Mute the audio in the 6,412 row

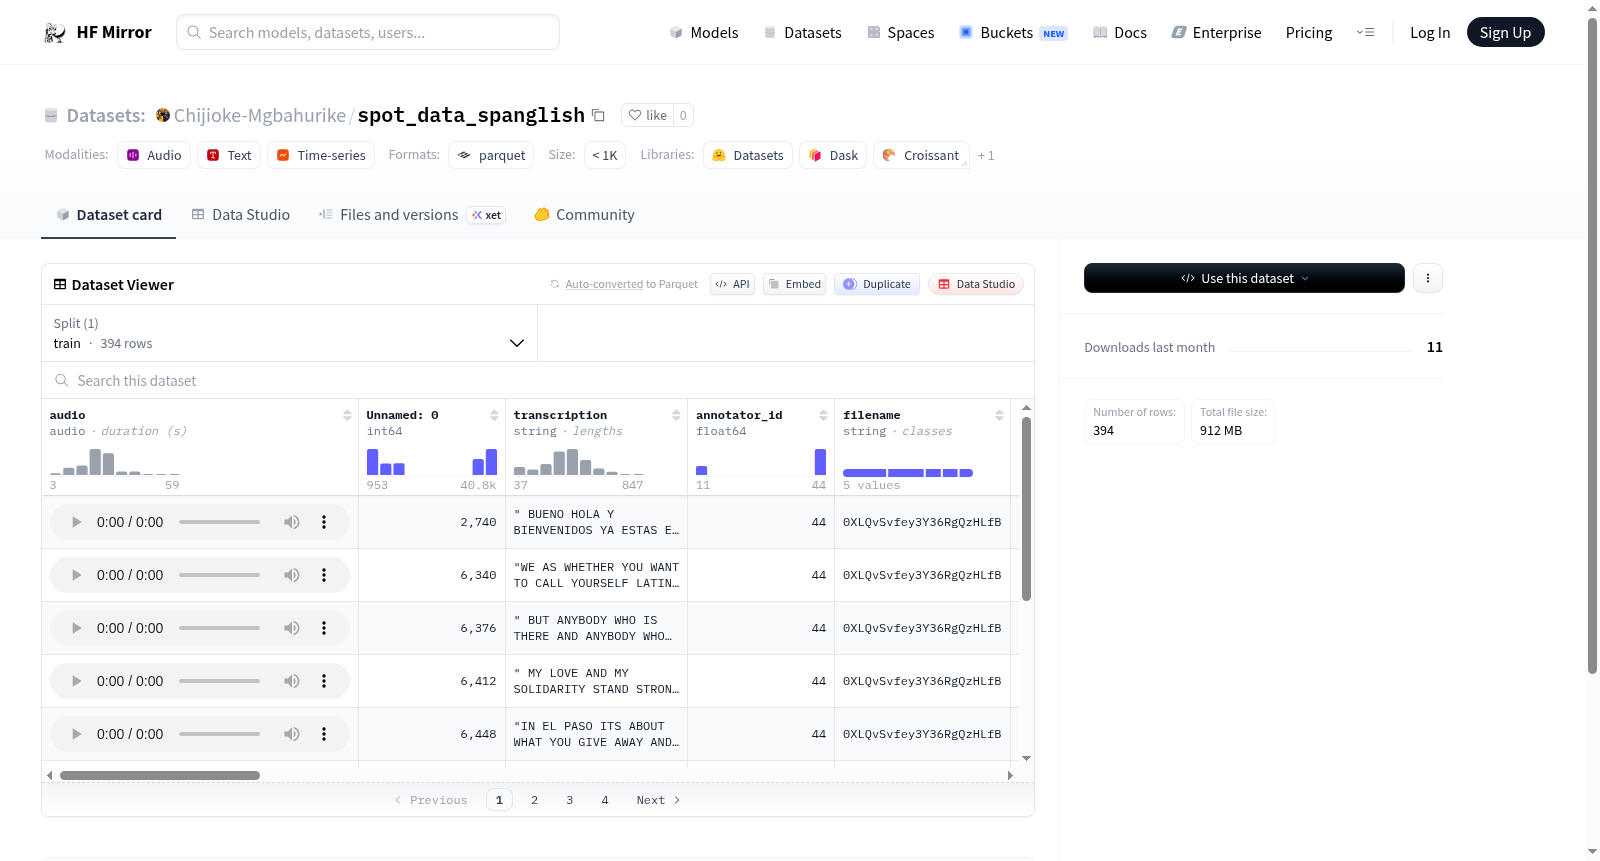(x=292, y=681)
